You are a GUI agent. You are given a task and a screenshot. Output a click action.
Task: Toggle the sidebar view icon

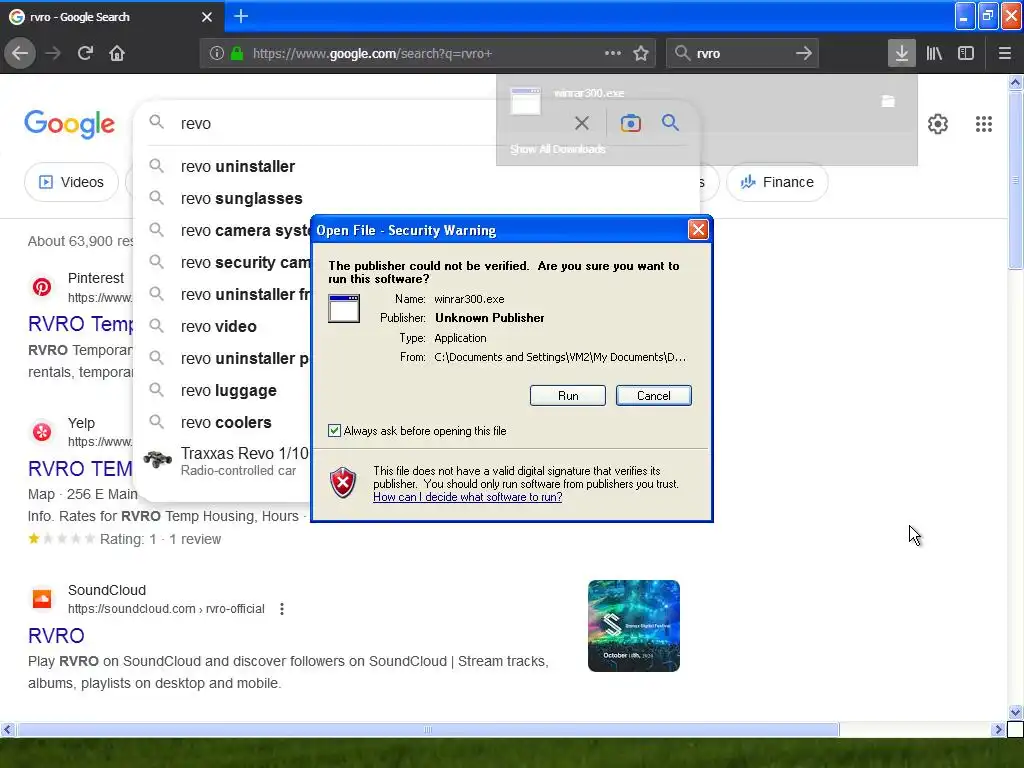966,53
